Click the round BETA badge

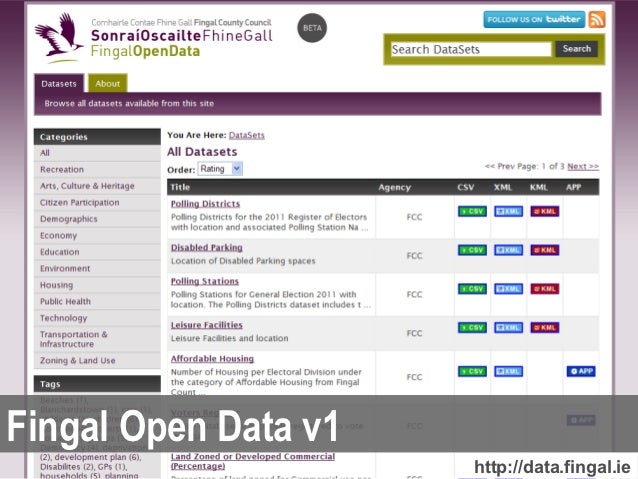point(312,28)
